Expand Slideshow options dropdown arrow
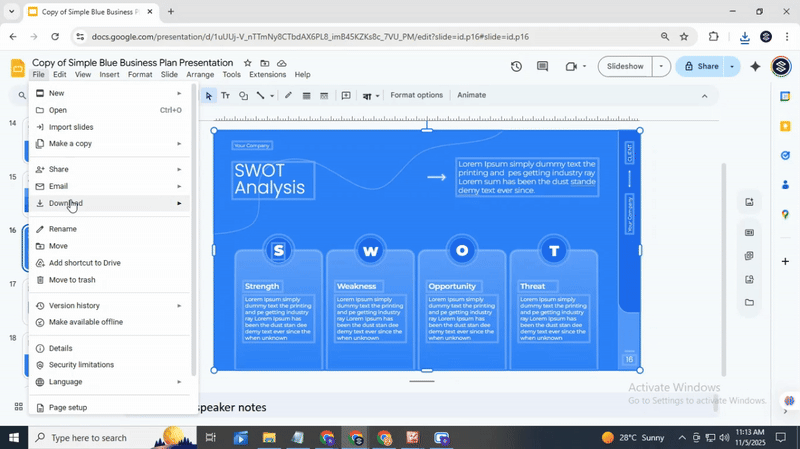 [x=660, y=67]
